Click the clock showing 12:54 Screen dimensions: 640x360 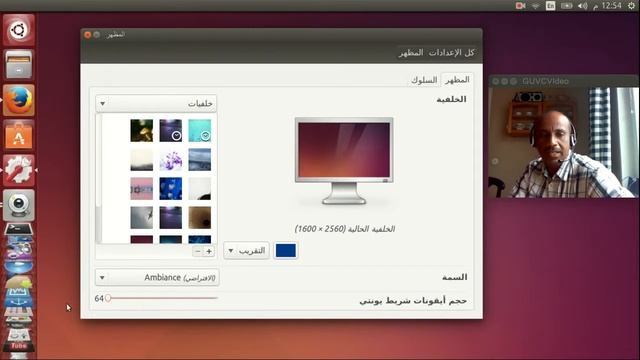click(607, 6)
